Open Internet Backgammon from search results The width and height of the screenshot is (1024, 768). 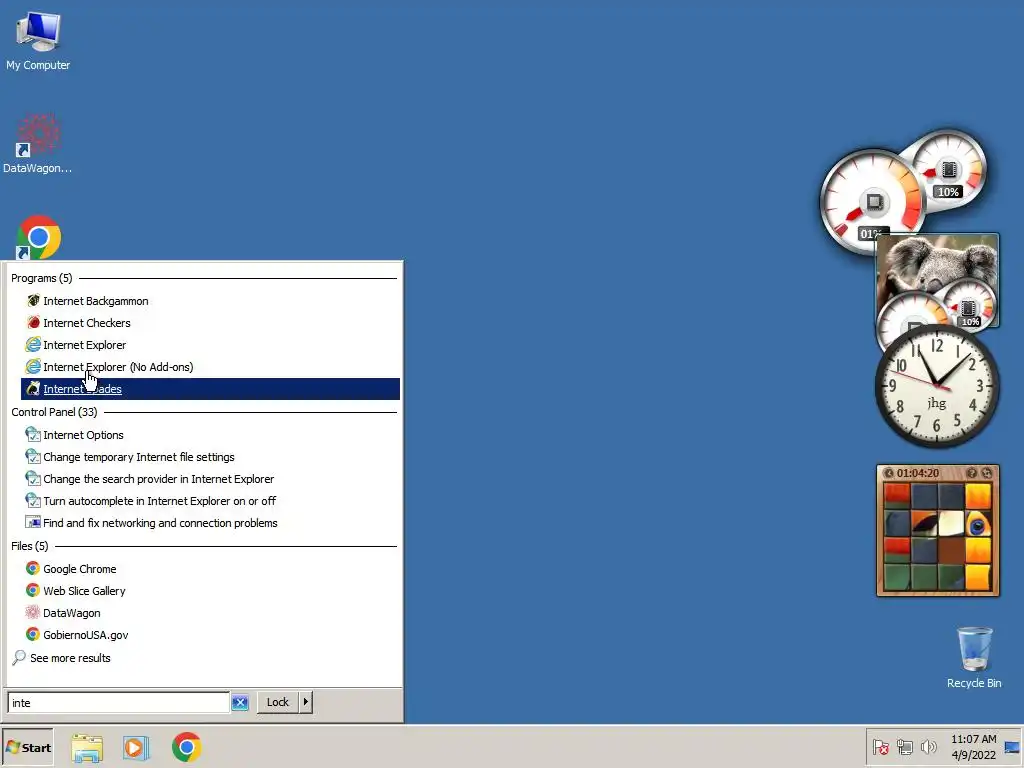pos(210,301)
